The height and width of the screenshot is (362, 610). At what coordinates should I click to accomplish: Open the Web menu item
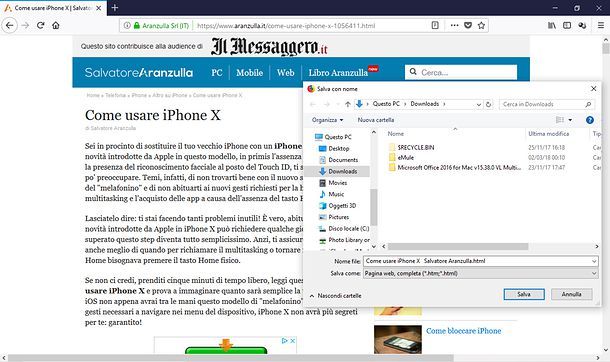[x=286, y=73]
